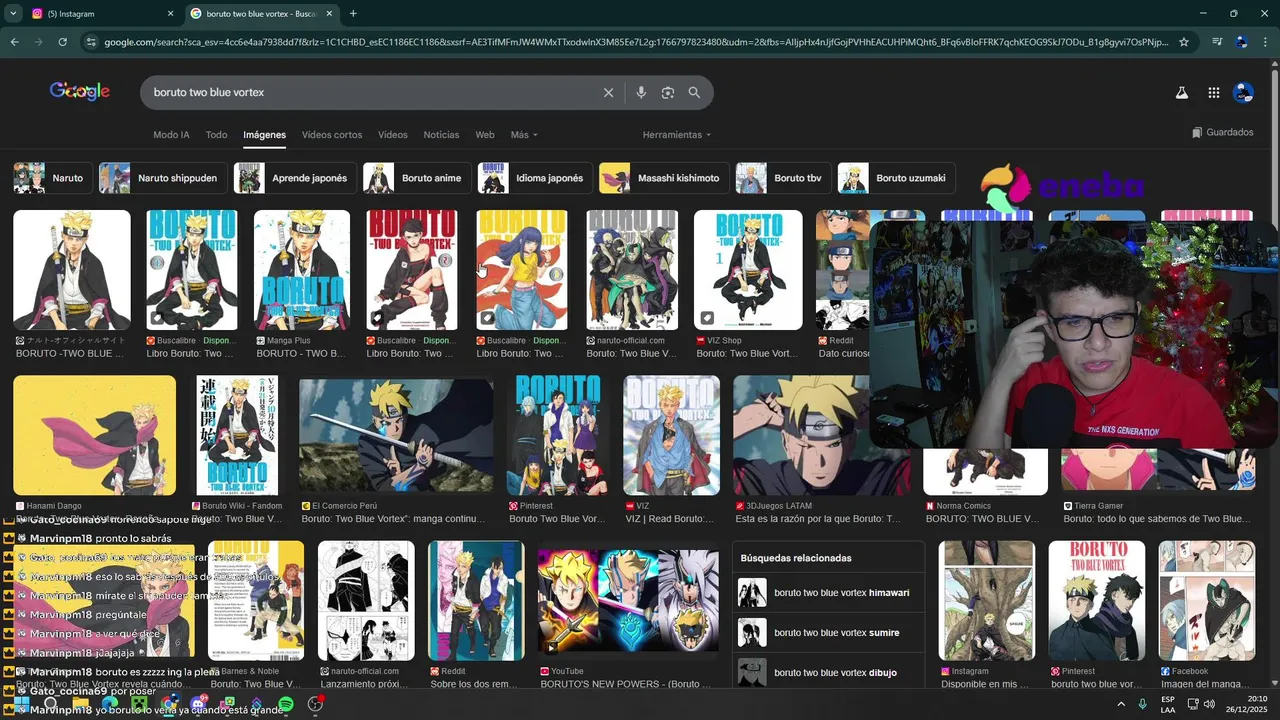View site information icon in address bar

coord(91,42)
